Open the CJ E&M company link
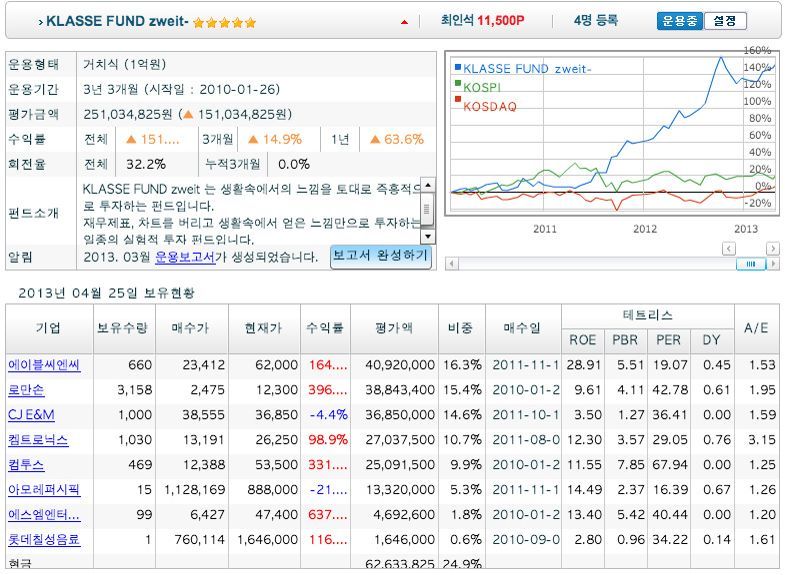Screen dimensions: 785x575 (x=31, y=415)
